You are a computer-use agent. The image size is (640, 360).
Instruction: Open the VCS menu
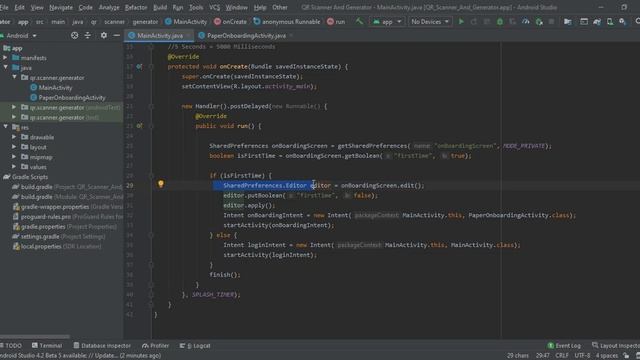tap(214, 7)
